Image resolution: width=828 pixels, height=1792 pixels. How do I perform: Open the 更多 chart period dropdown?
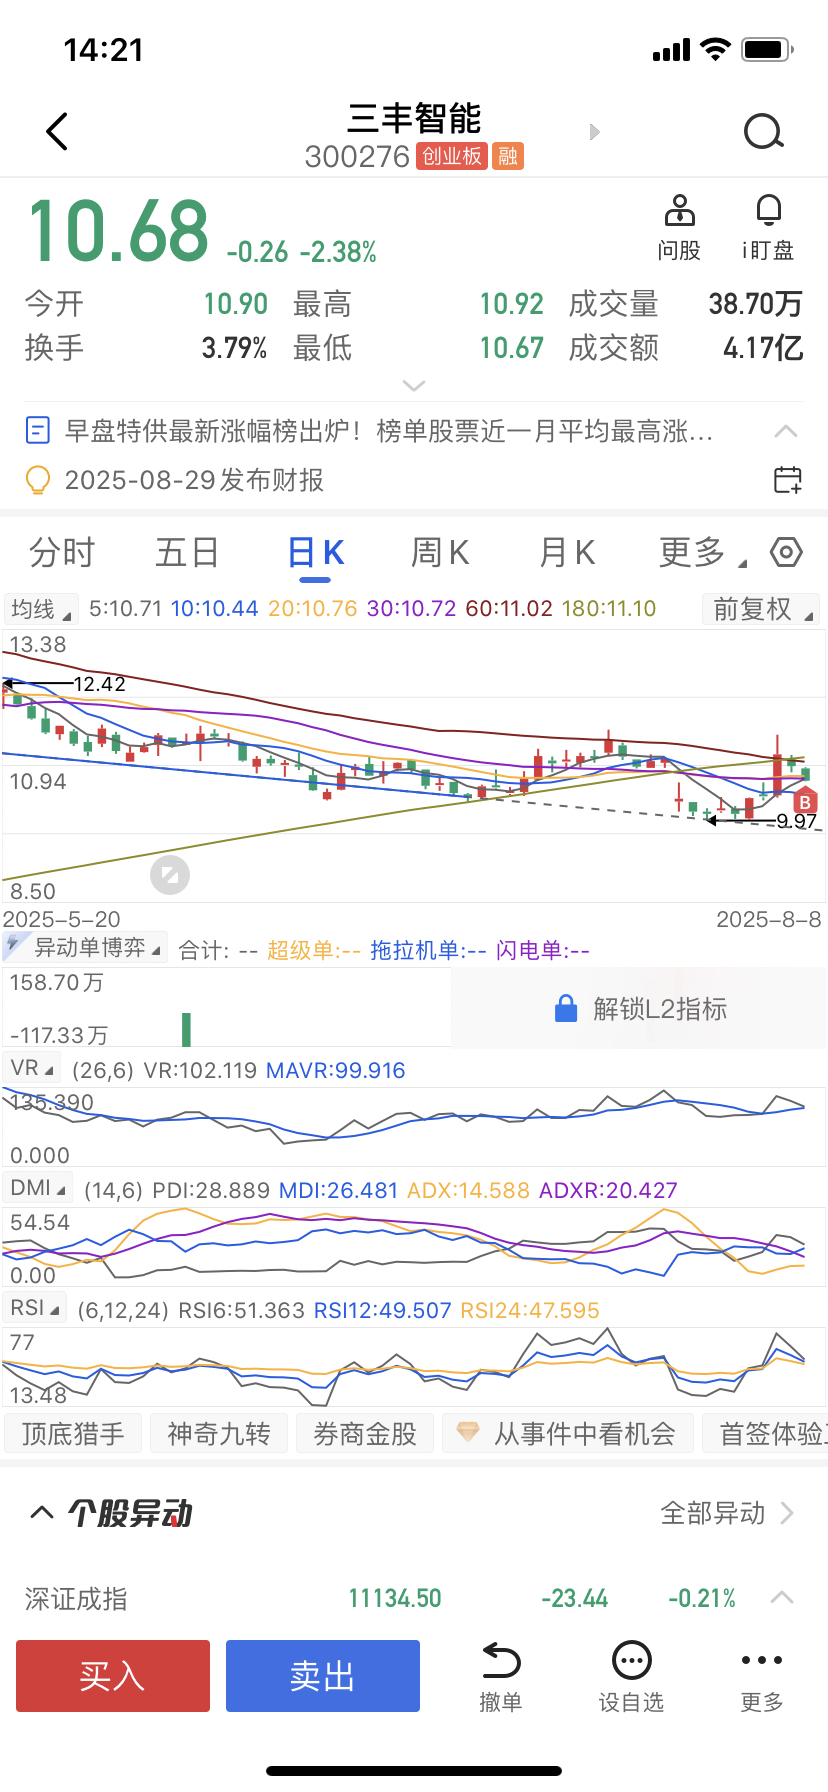[x=703, y=552]
